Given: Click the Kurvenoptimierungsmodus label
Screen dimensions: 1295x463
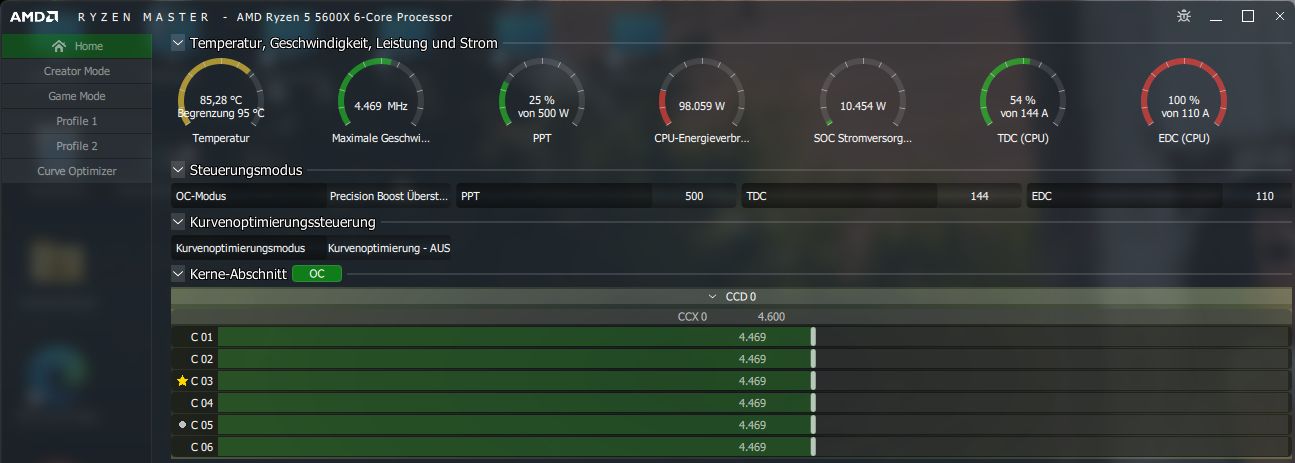Looking at the screenshot, I should coord(240,248).
